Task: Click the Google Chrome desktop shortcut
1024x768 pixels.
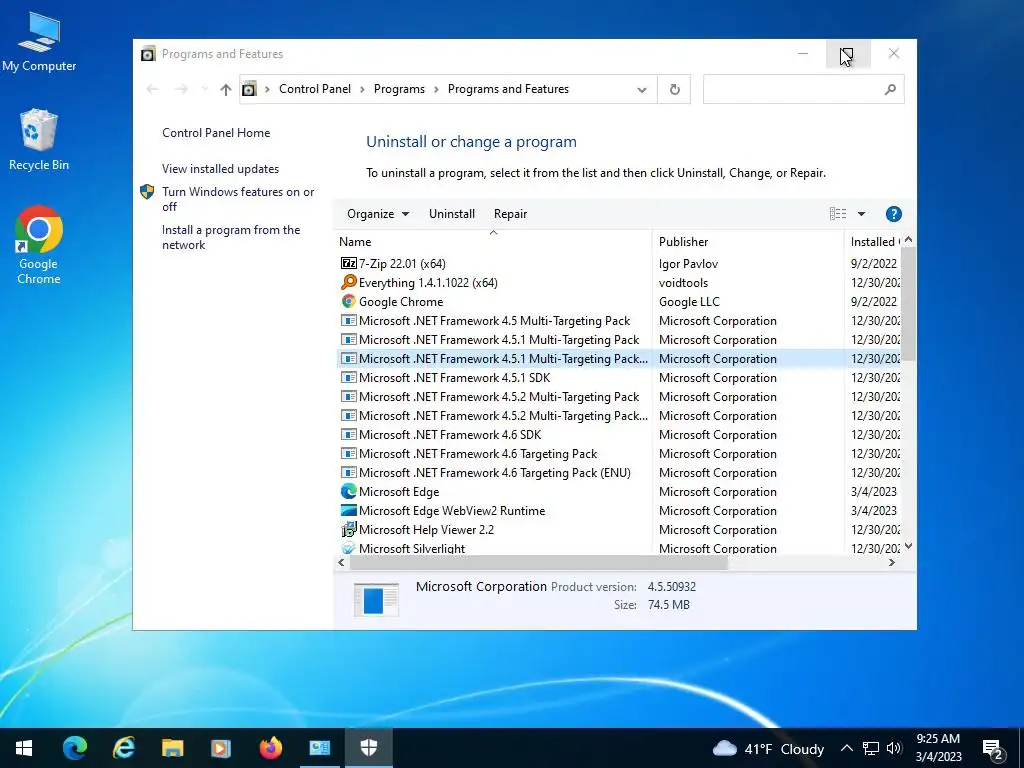Action: point(39,246)
